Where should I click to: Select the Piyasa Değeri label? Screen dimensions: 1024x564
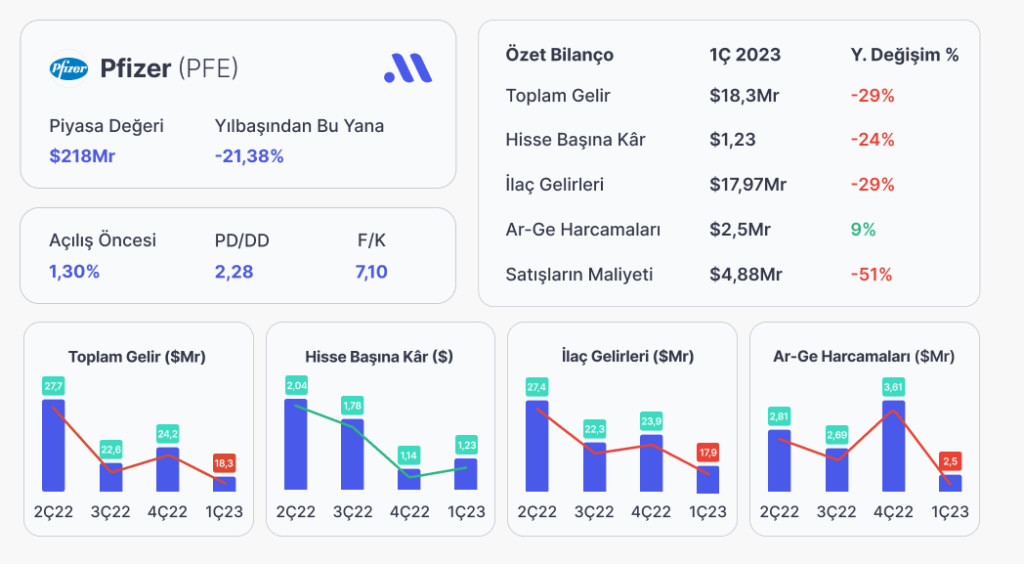(106, 126)
